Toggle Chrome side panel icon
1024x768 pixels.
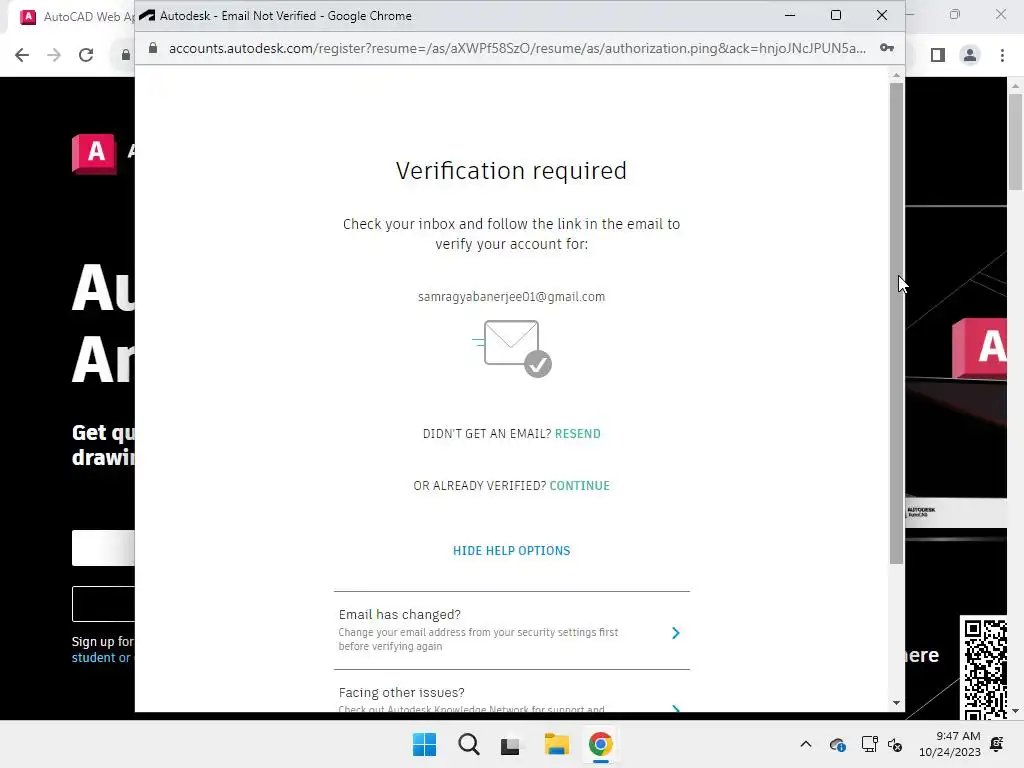point(938,55)
